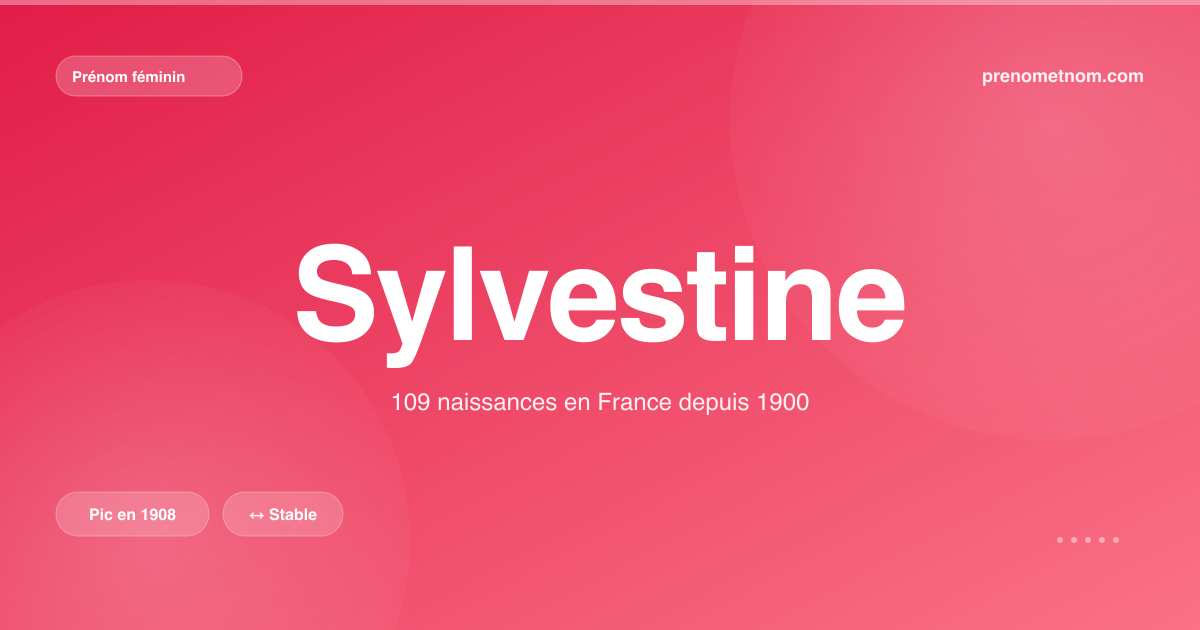The height and width of the screenshot is (630, 1200).
Task: Click the "Prénom féminin" badge
Action: (149, 76)
